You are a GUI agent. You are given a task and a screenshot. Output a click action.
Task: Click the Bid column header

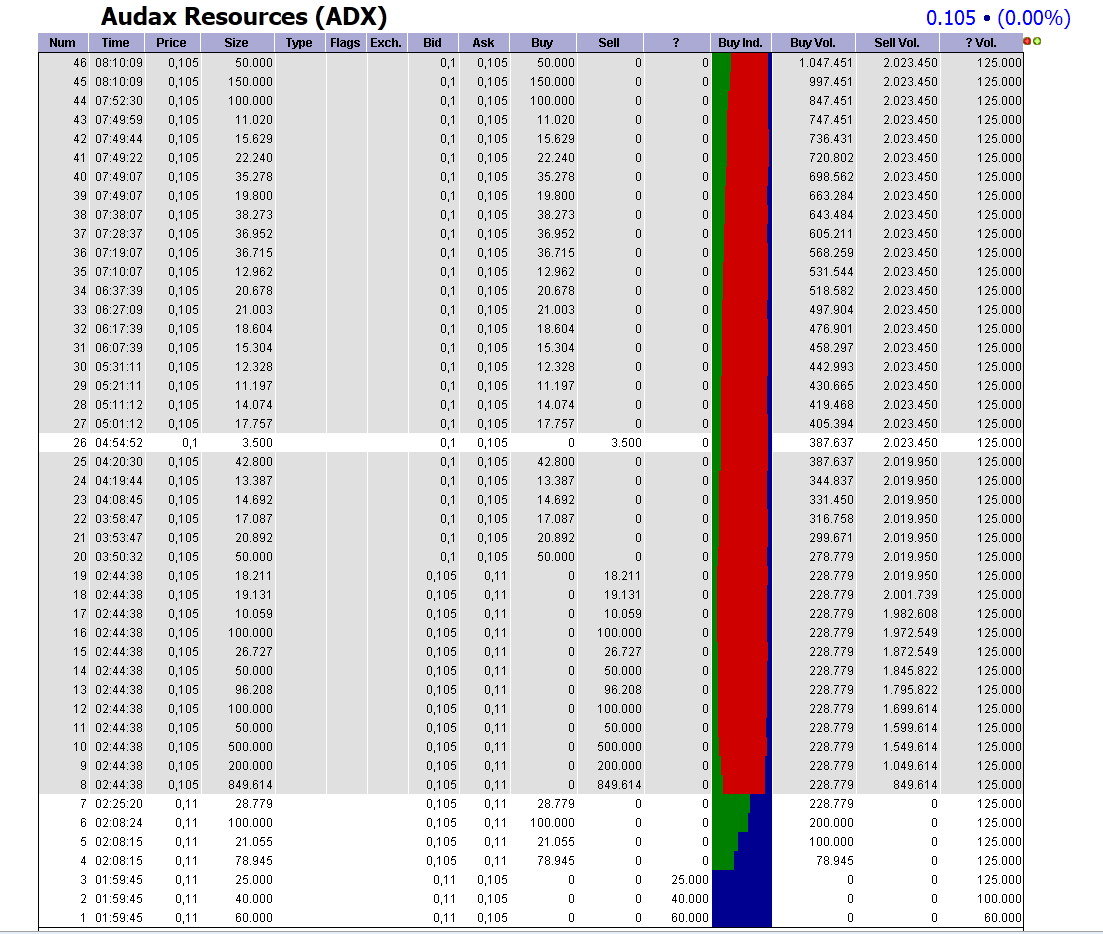(432, 42)
